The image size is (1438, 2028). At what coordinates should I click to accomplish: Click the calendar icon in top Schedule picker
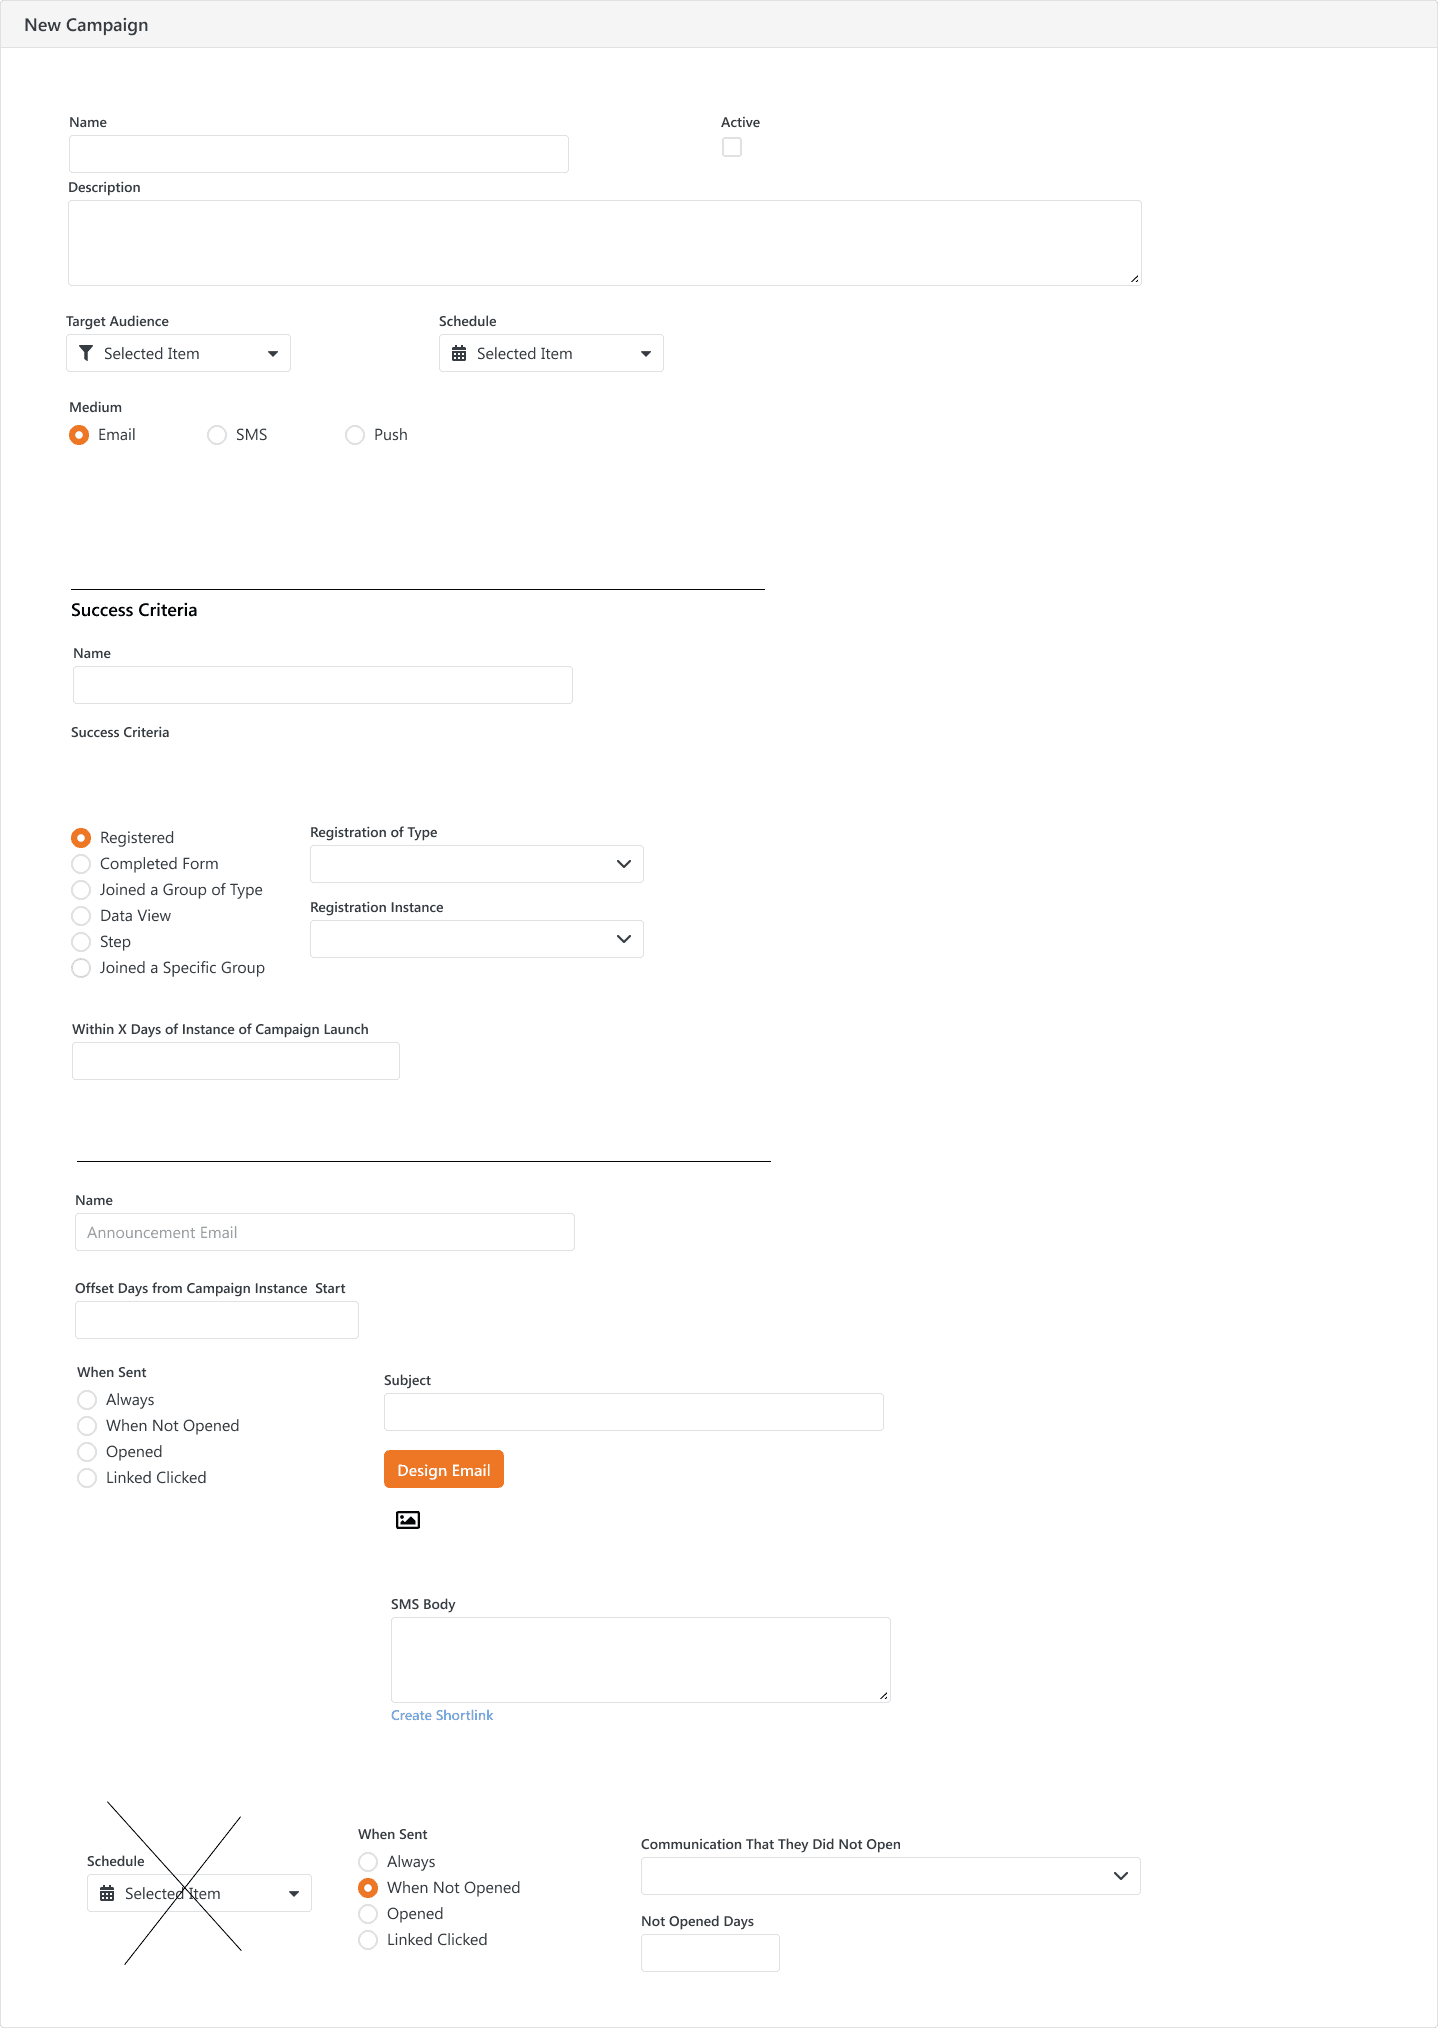[459, 353]
